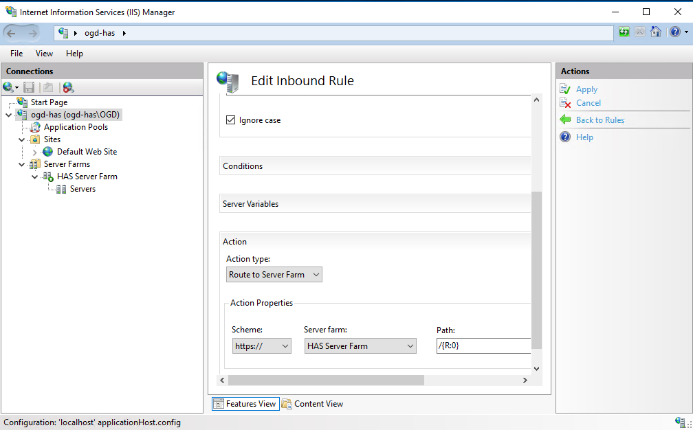
Task: Collapse the Sites tree node
Action: [x=22, y=140]
